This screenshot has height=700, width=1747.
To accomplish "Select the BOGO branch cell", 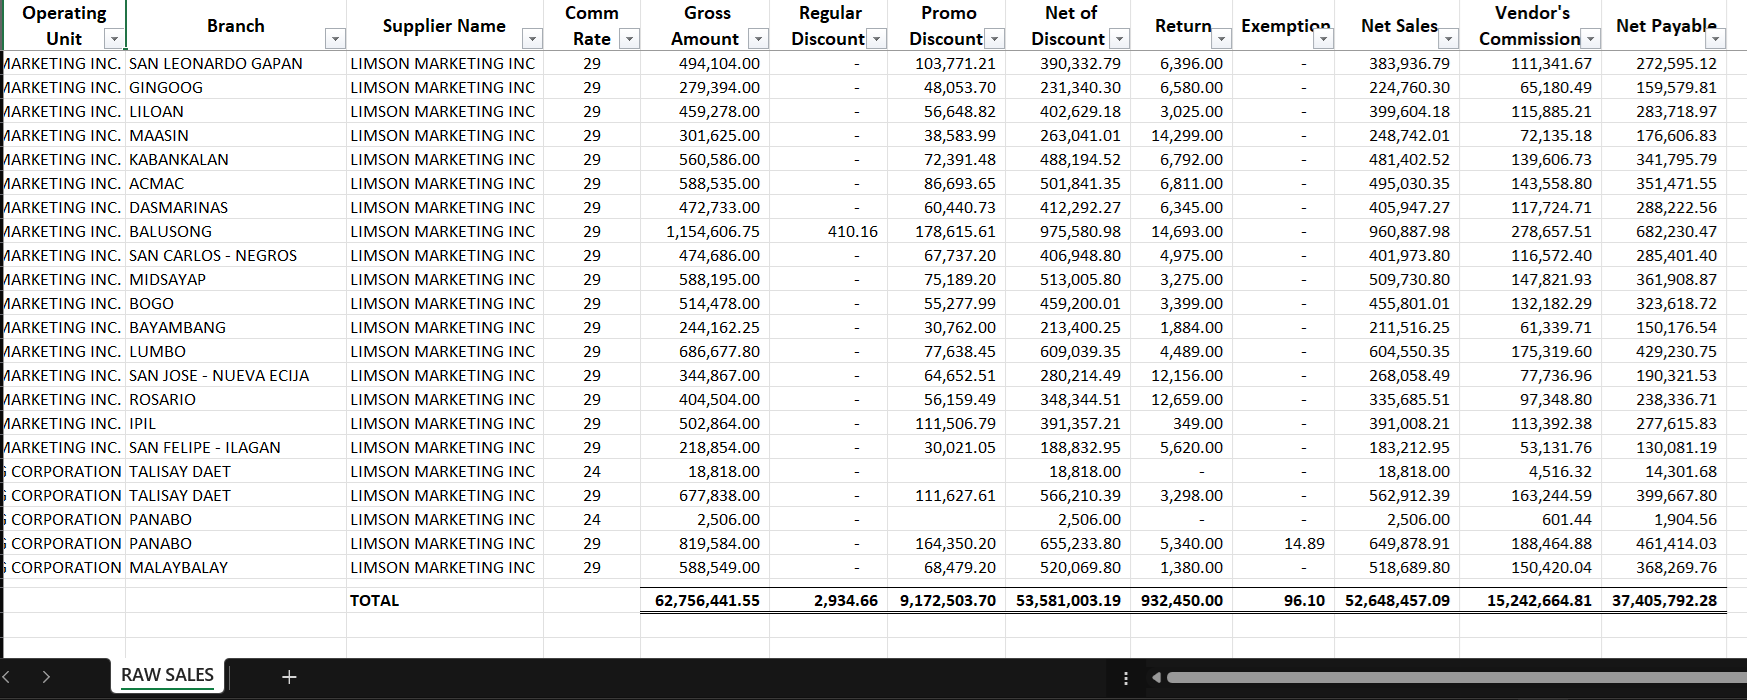I will point(236,303).
